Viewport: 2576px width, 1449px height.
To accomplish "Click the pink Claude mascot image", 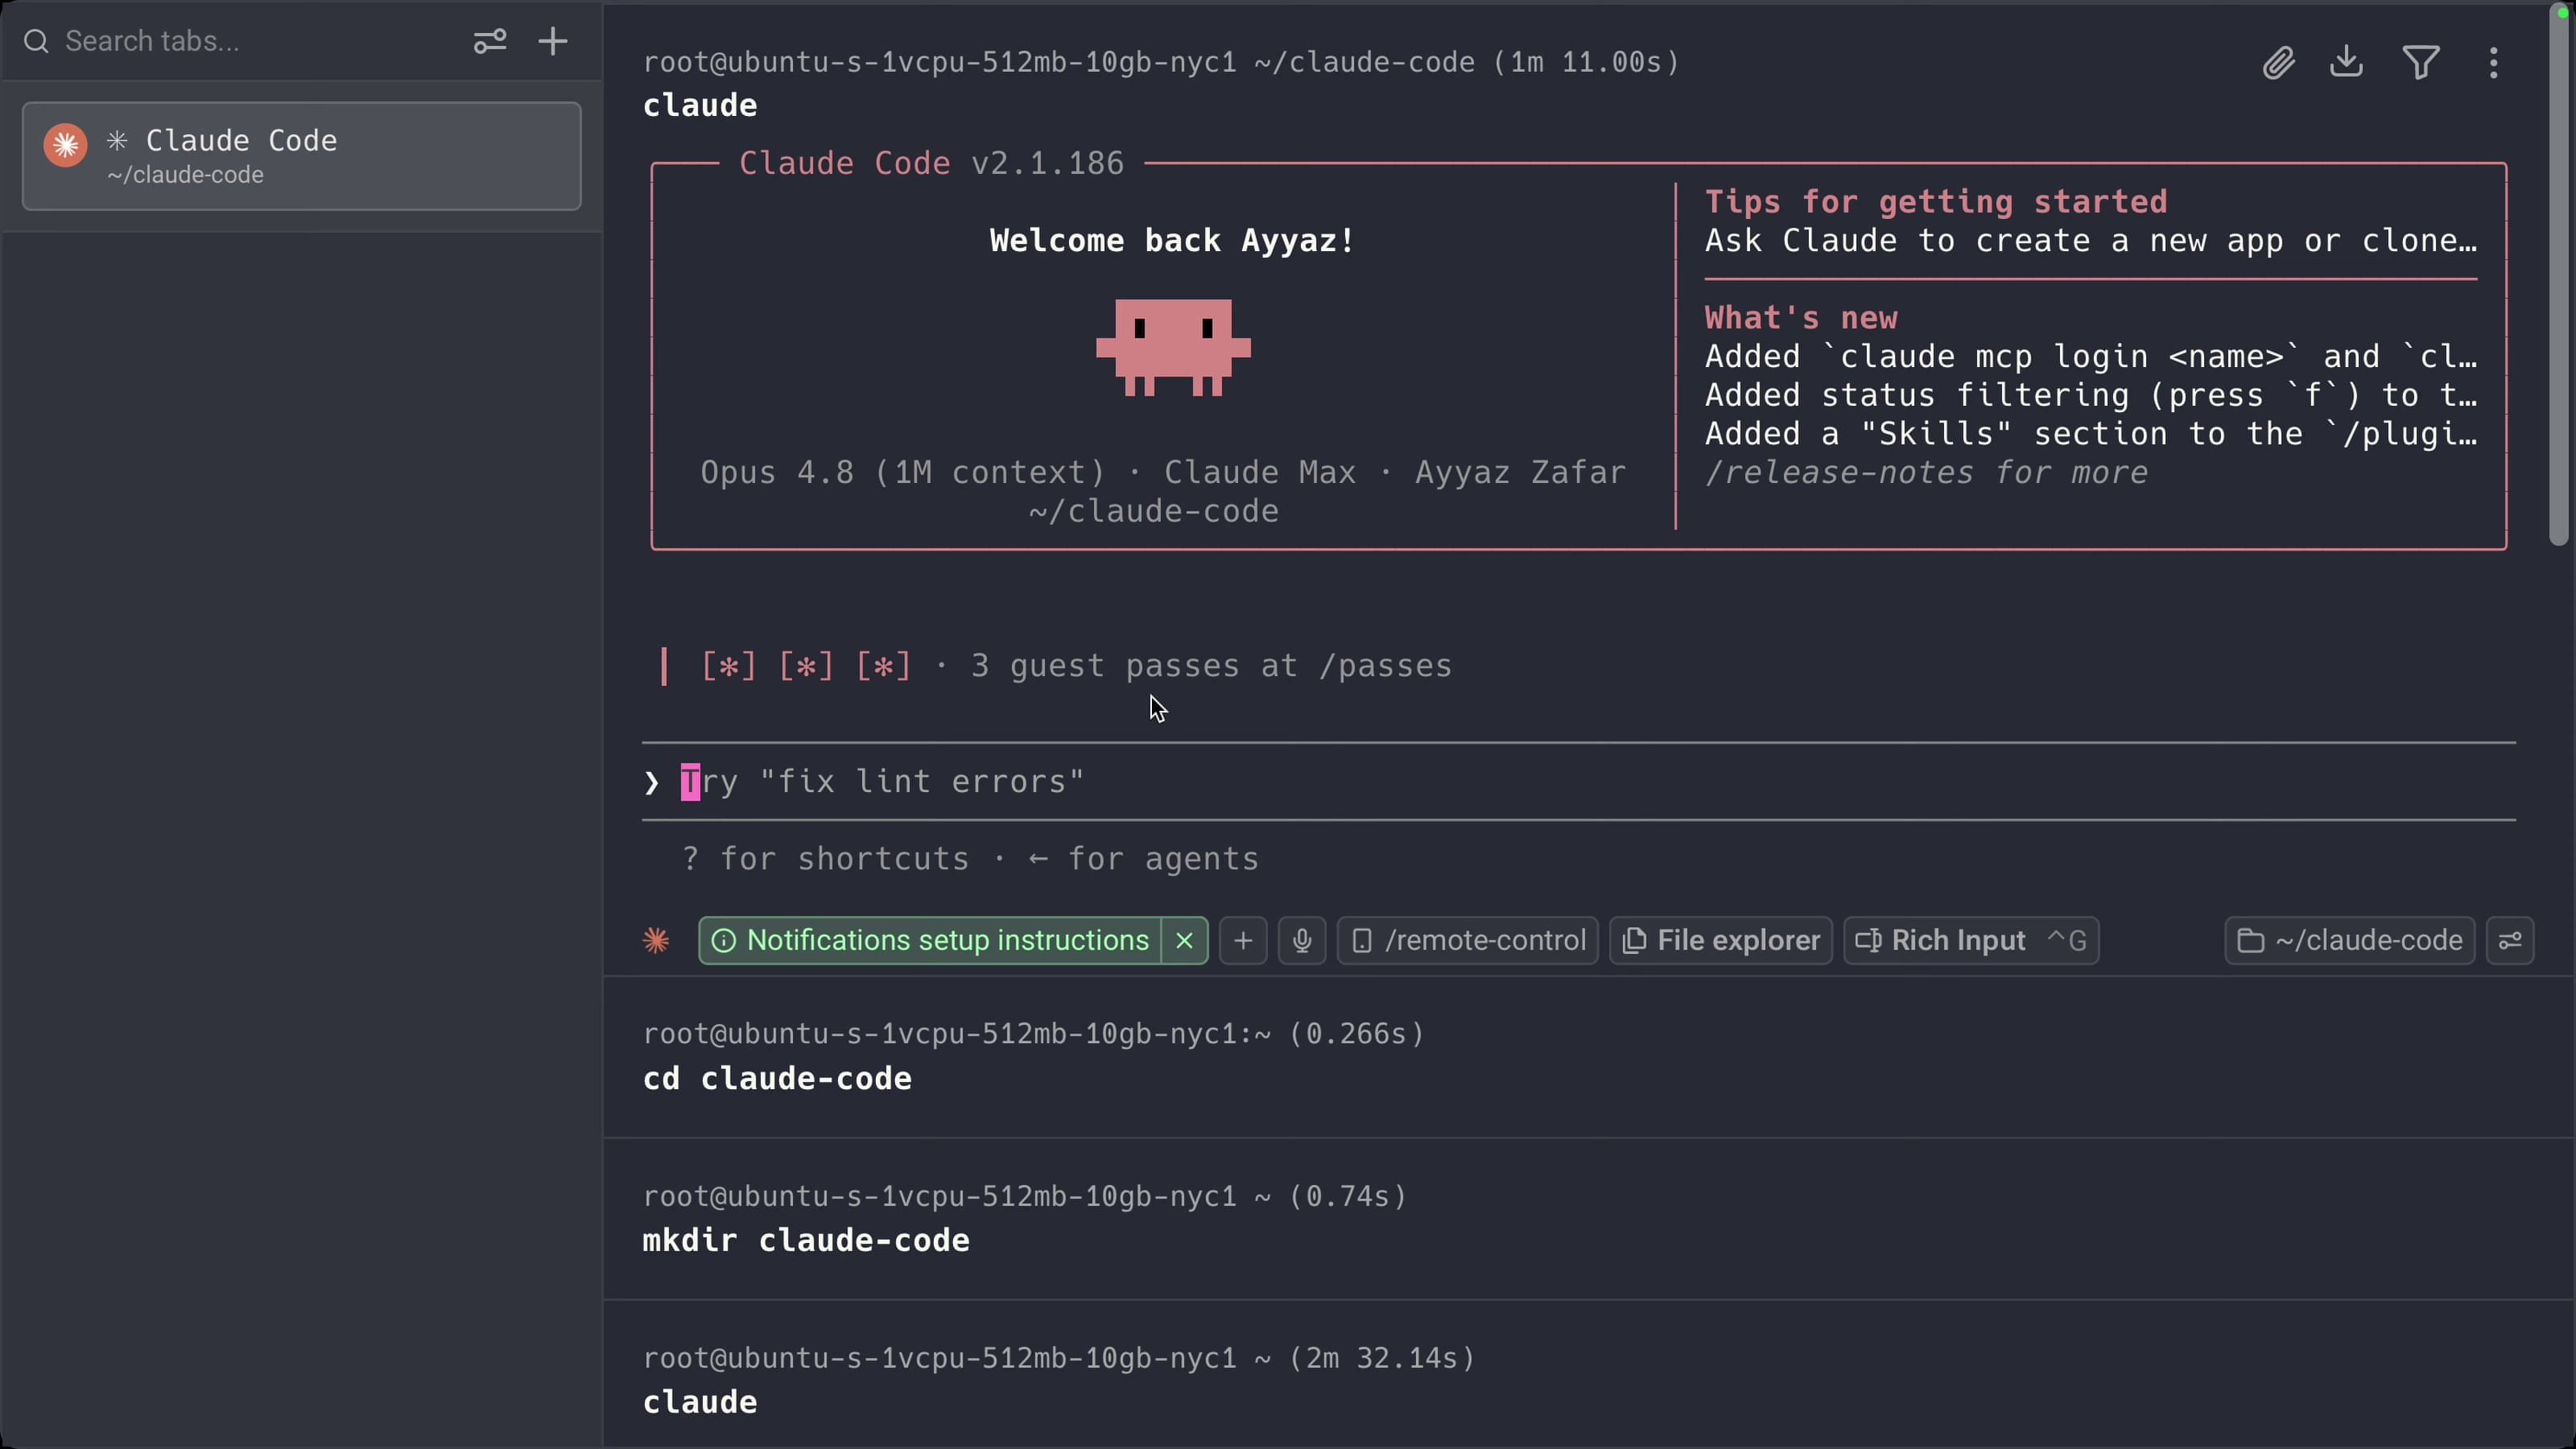I will coord(1173,347).
